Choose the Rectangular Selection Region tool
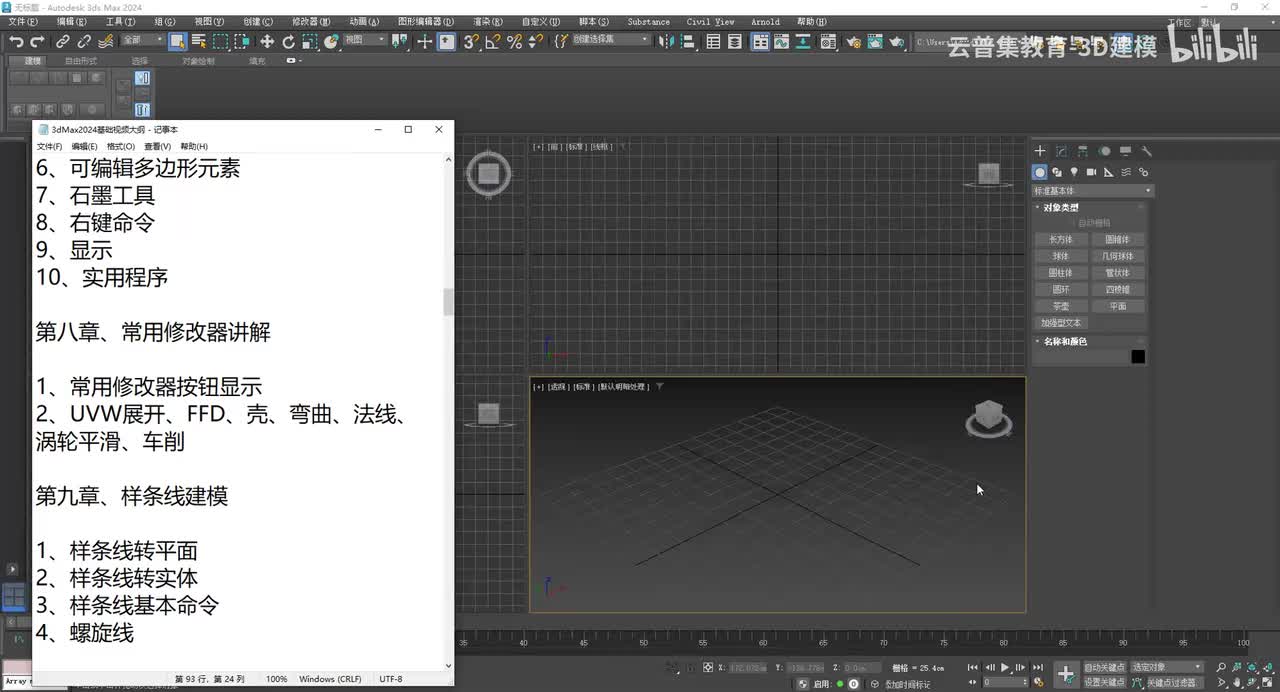Image resolution: width=1280 pixels, height=692 pixels. click(220, 41)
